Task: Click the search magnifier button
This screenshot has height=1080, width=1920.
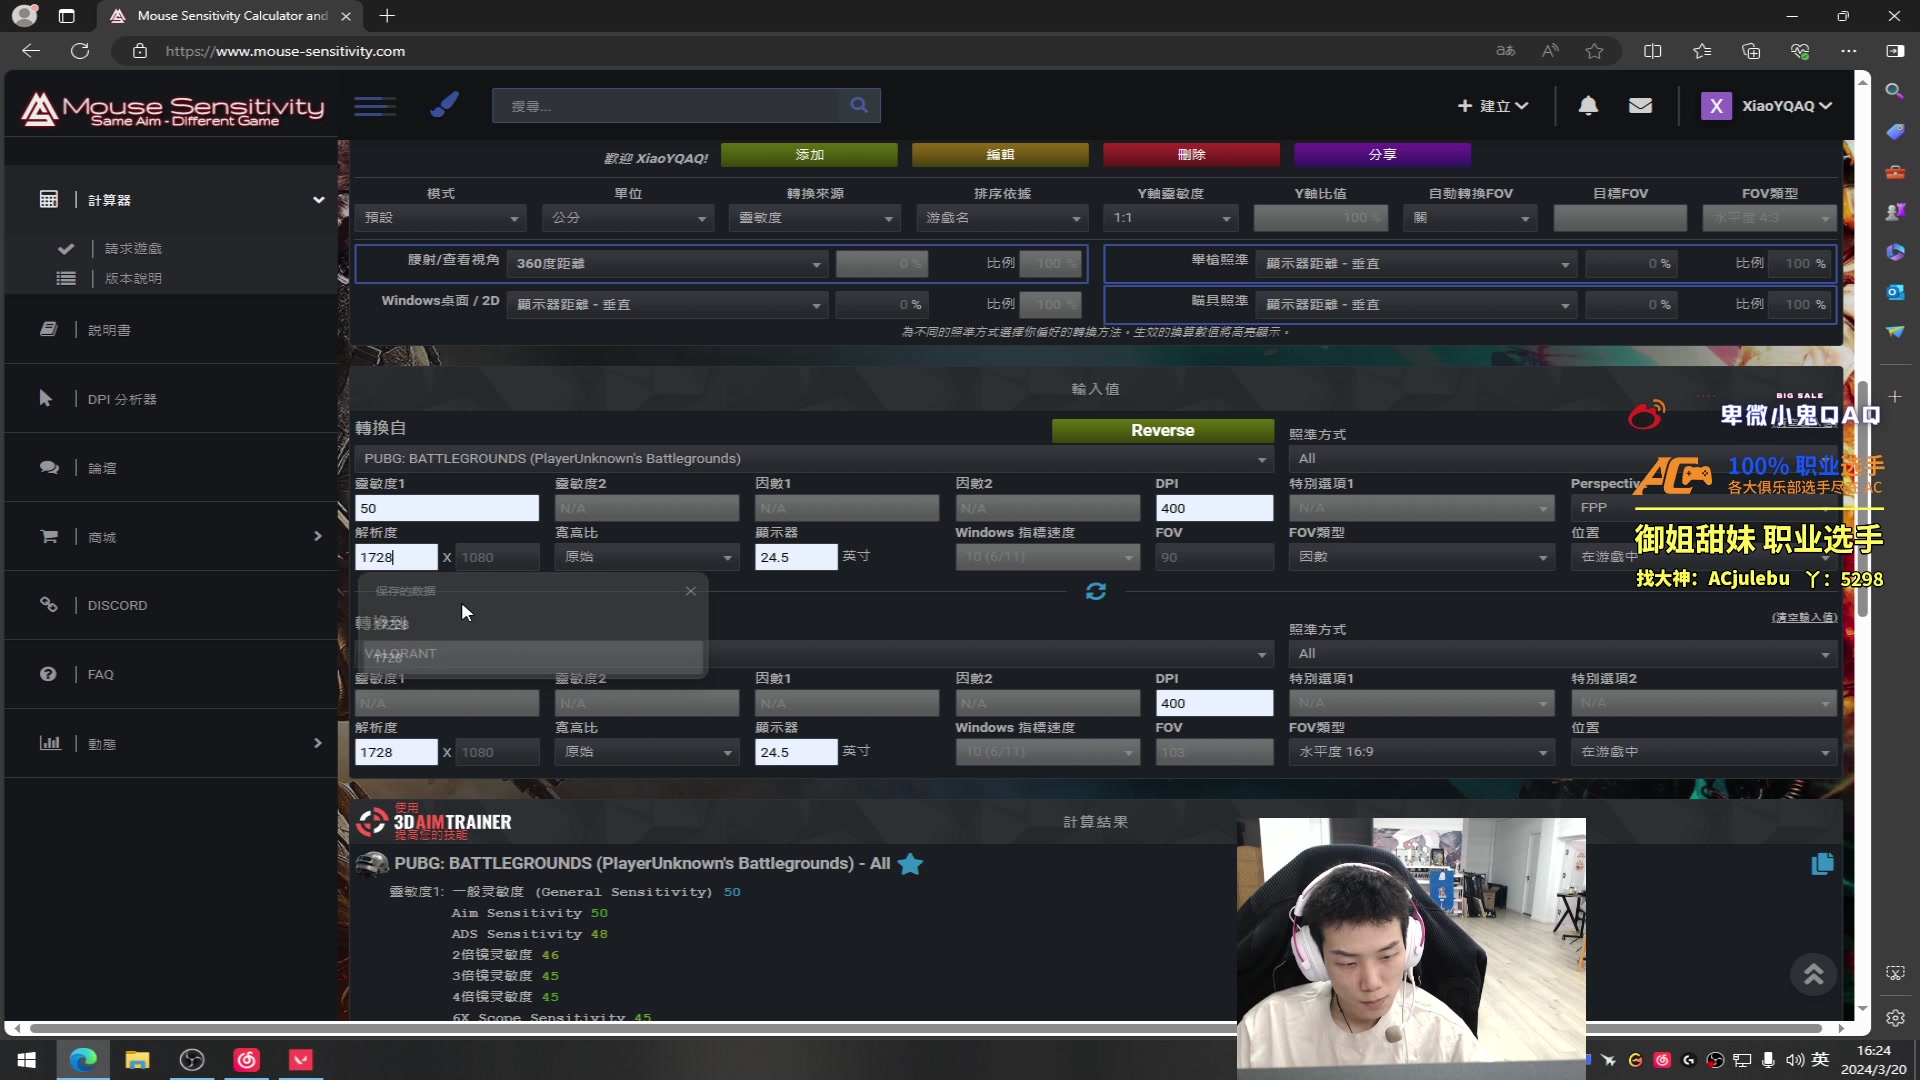Action: (x=859, y=105)
